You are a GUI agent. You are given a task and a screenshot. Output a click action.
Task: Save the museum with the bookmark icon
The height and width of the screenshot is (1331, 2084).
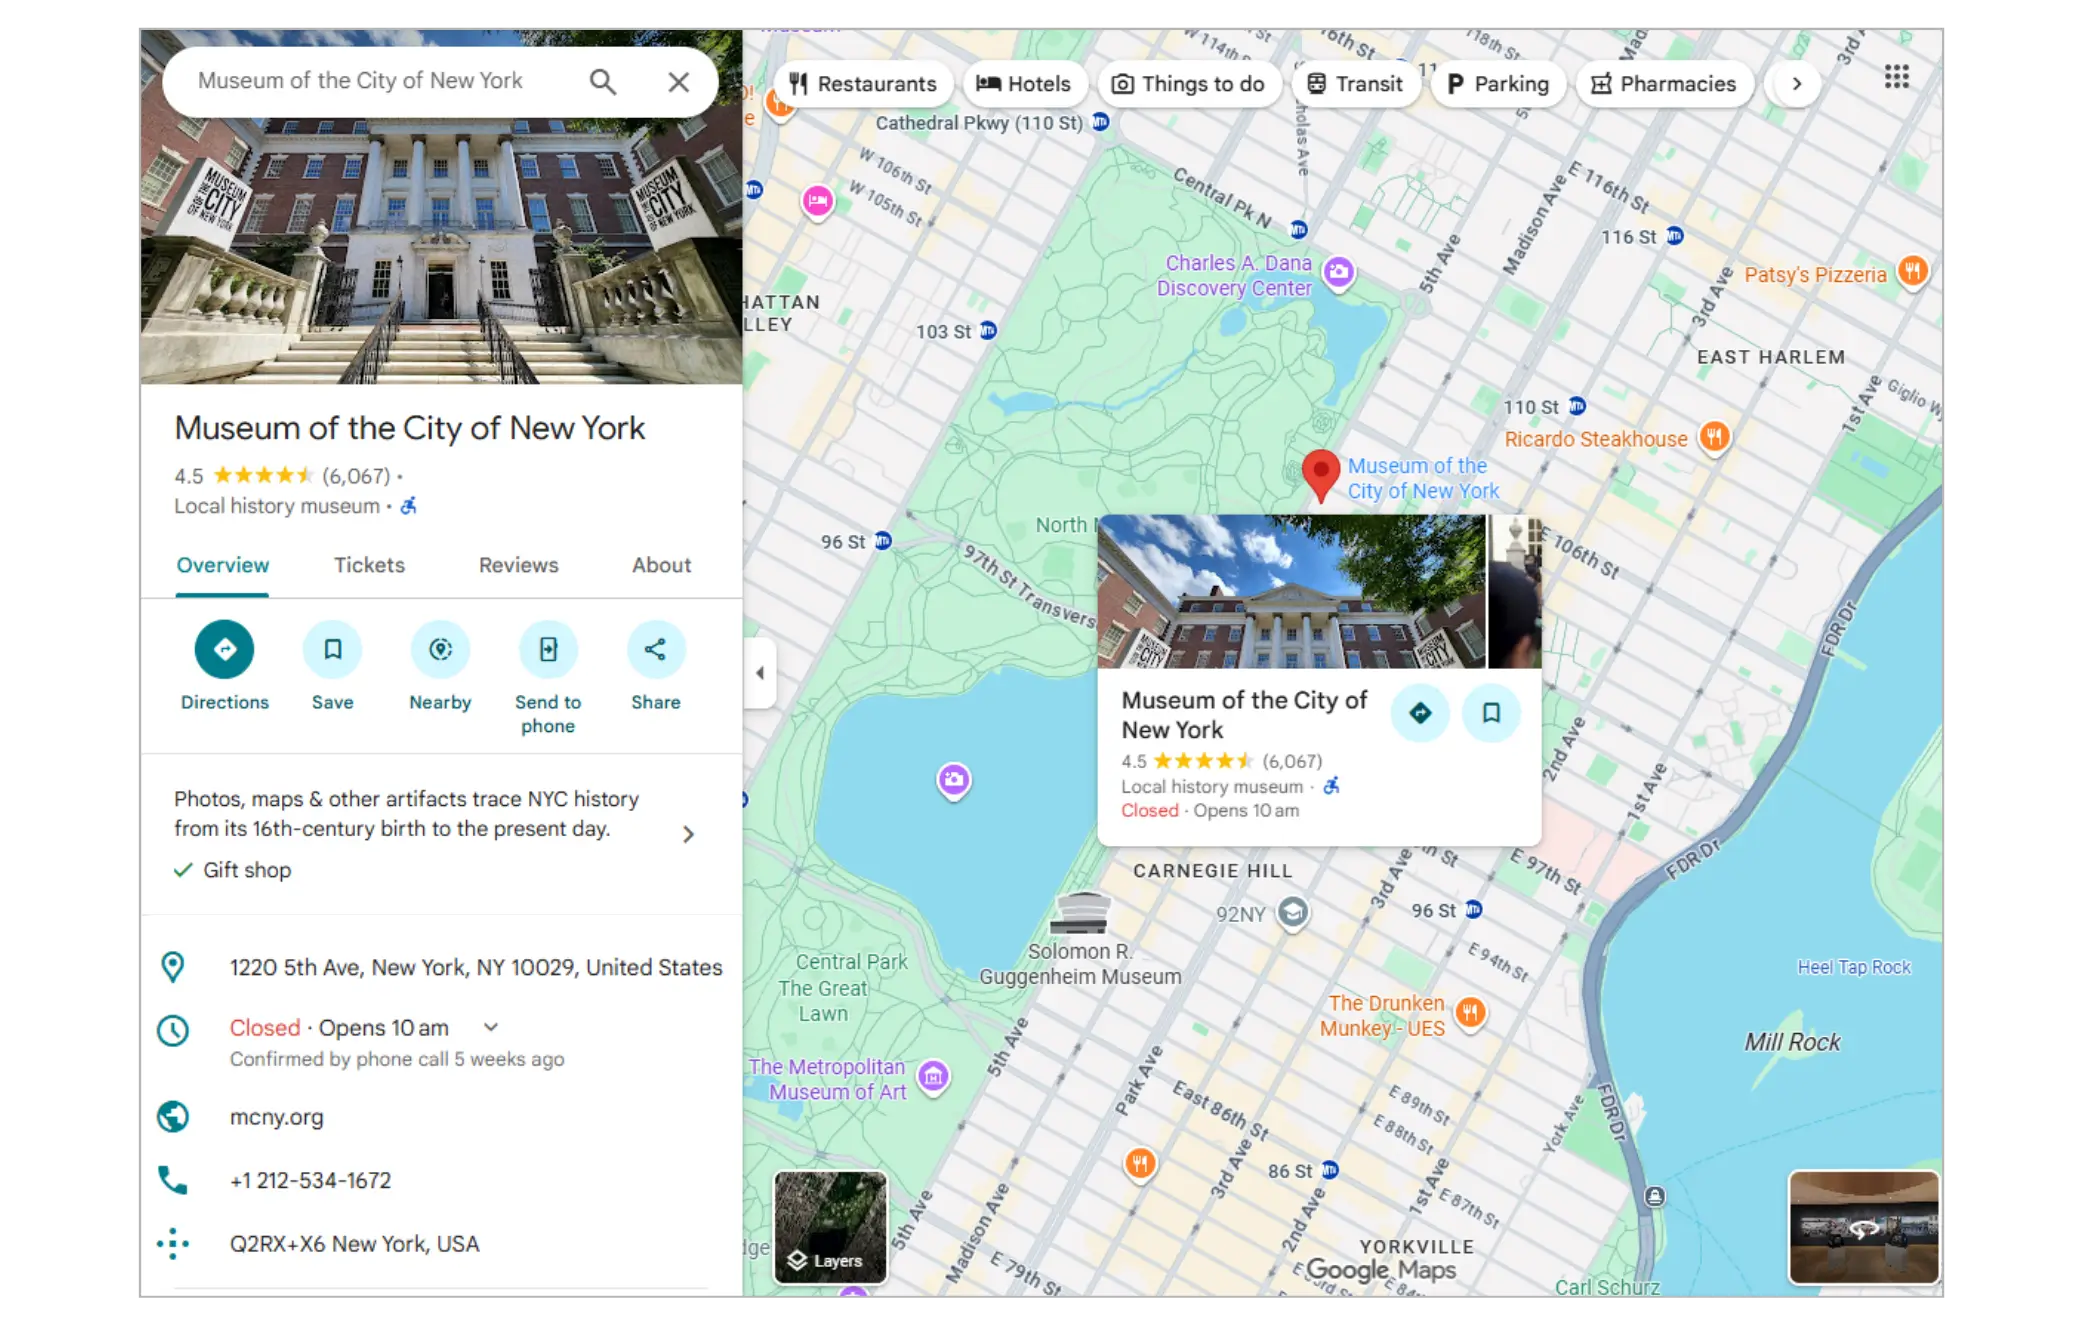332,650
